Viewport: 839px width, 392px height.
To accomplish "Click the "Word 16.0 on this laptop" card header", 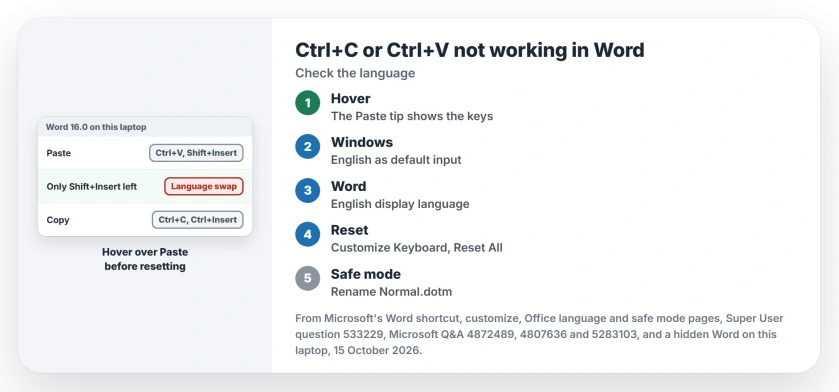I will pos(145,127).
